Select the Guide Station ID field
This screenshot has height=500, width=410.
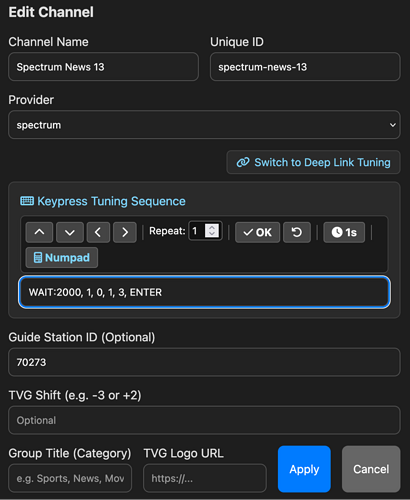(204, 362)
